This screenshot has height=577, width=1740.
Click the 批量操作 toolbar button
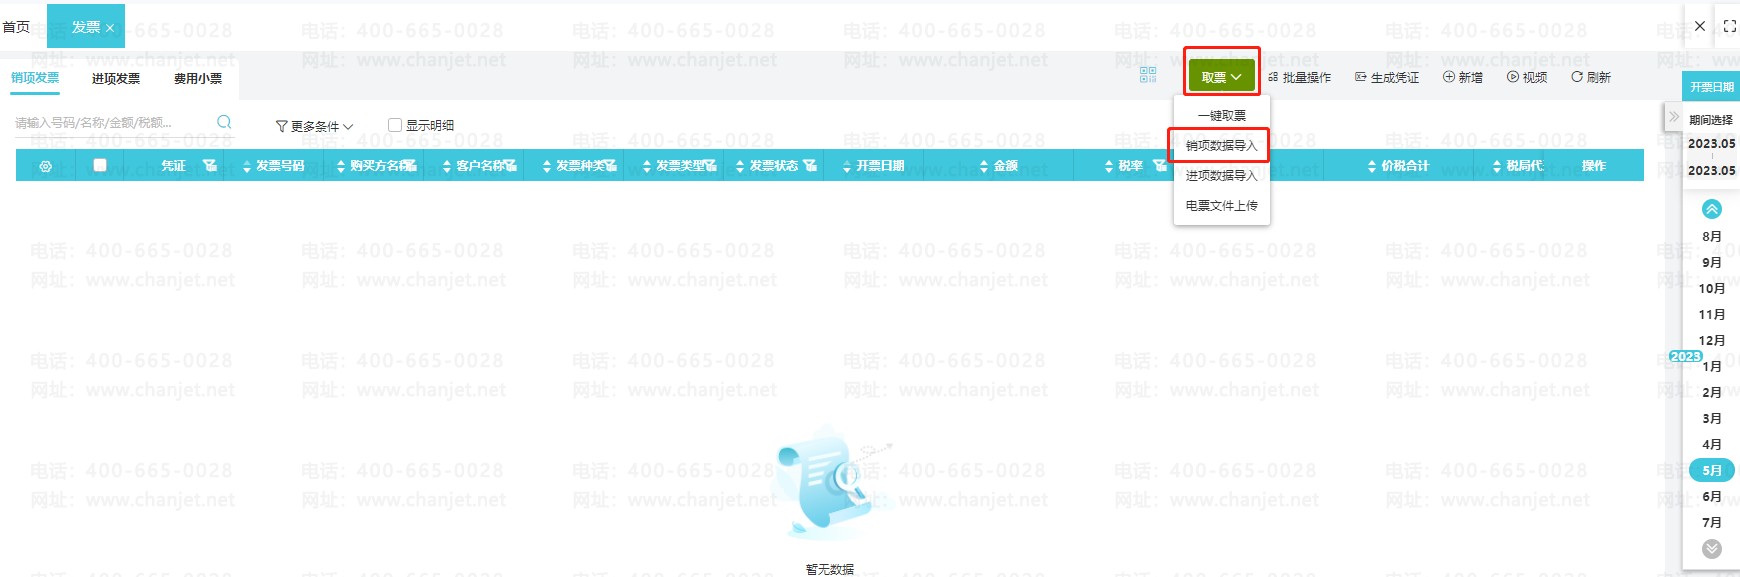[1299, 77]
